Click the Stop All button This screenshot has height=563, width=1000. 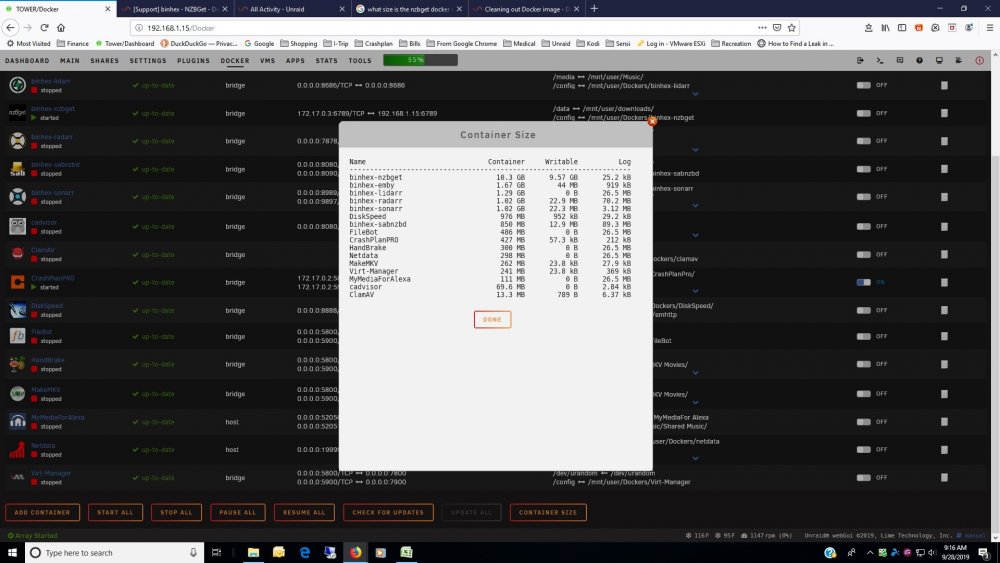pos(176,512)
